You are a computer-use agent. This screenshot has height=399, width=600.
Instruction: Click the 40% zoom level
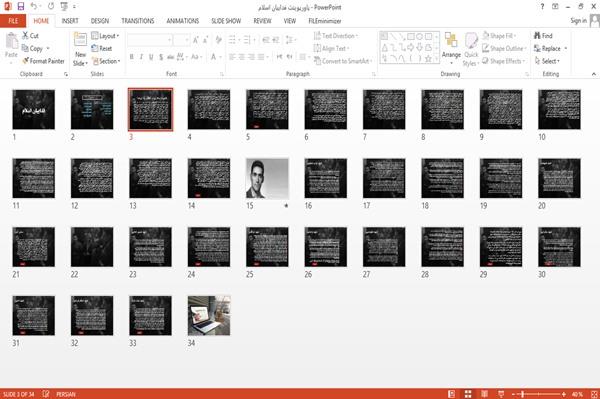577,394
